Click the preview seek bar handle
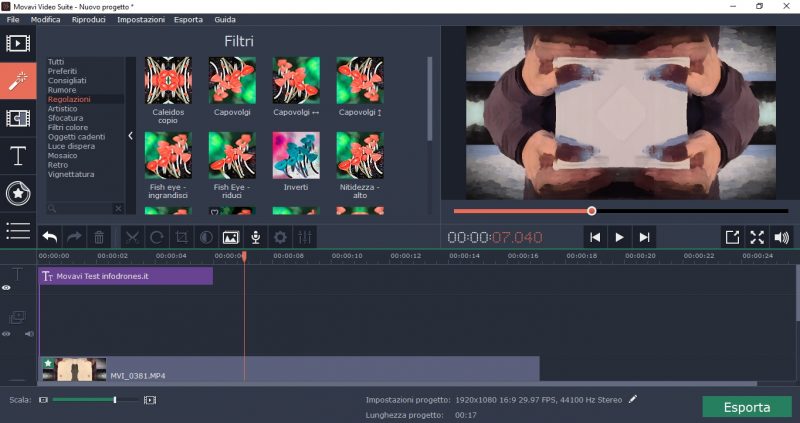The width and height of the screenshot is (800, 423). tap(591, 211)
